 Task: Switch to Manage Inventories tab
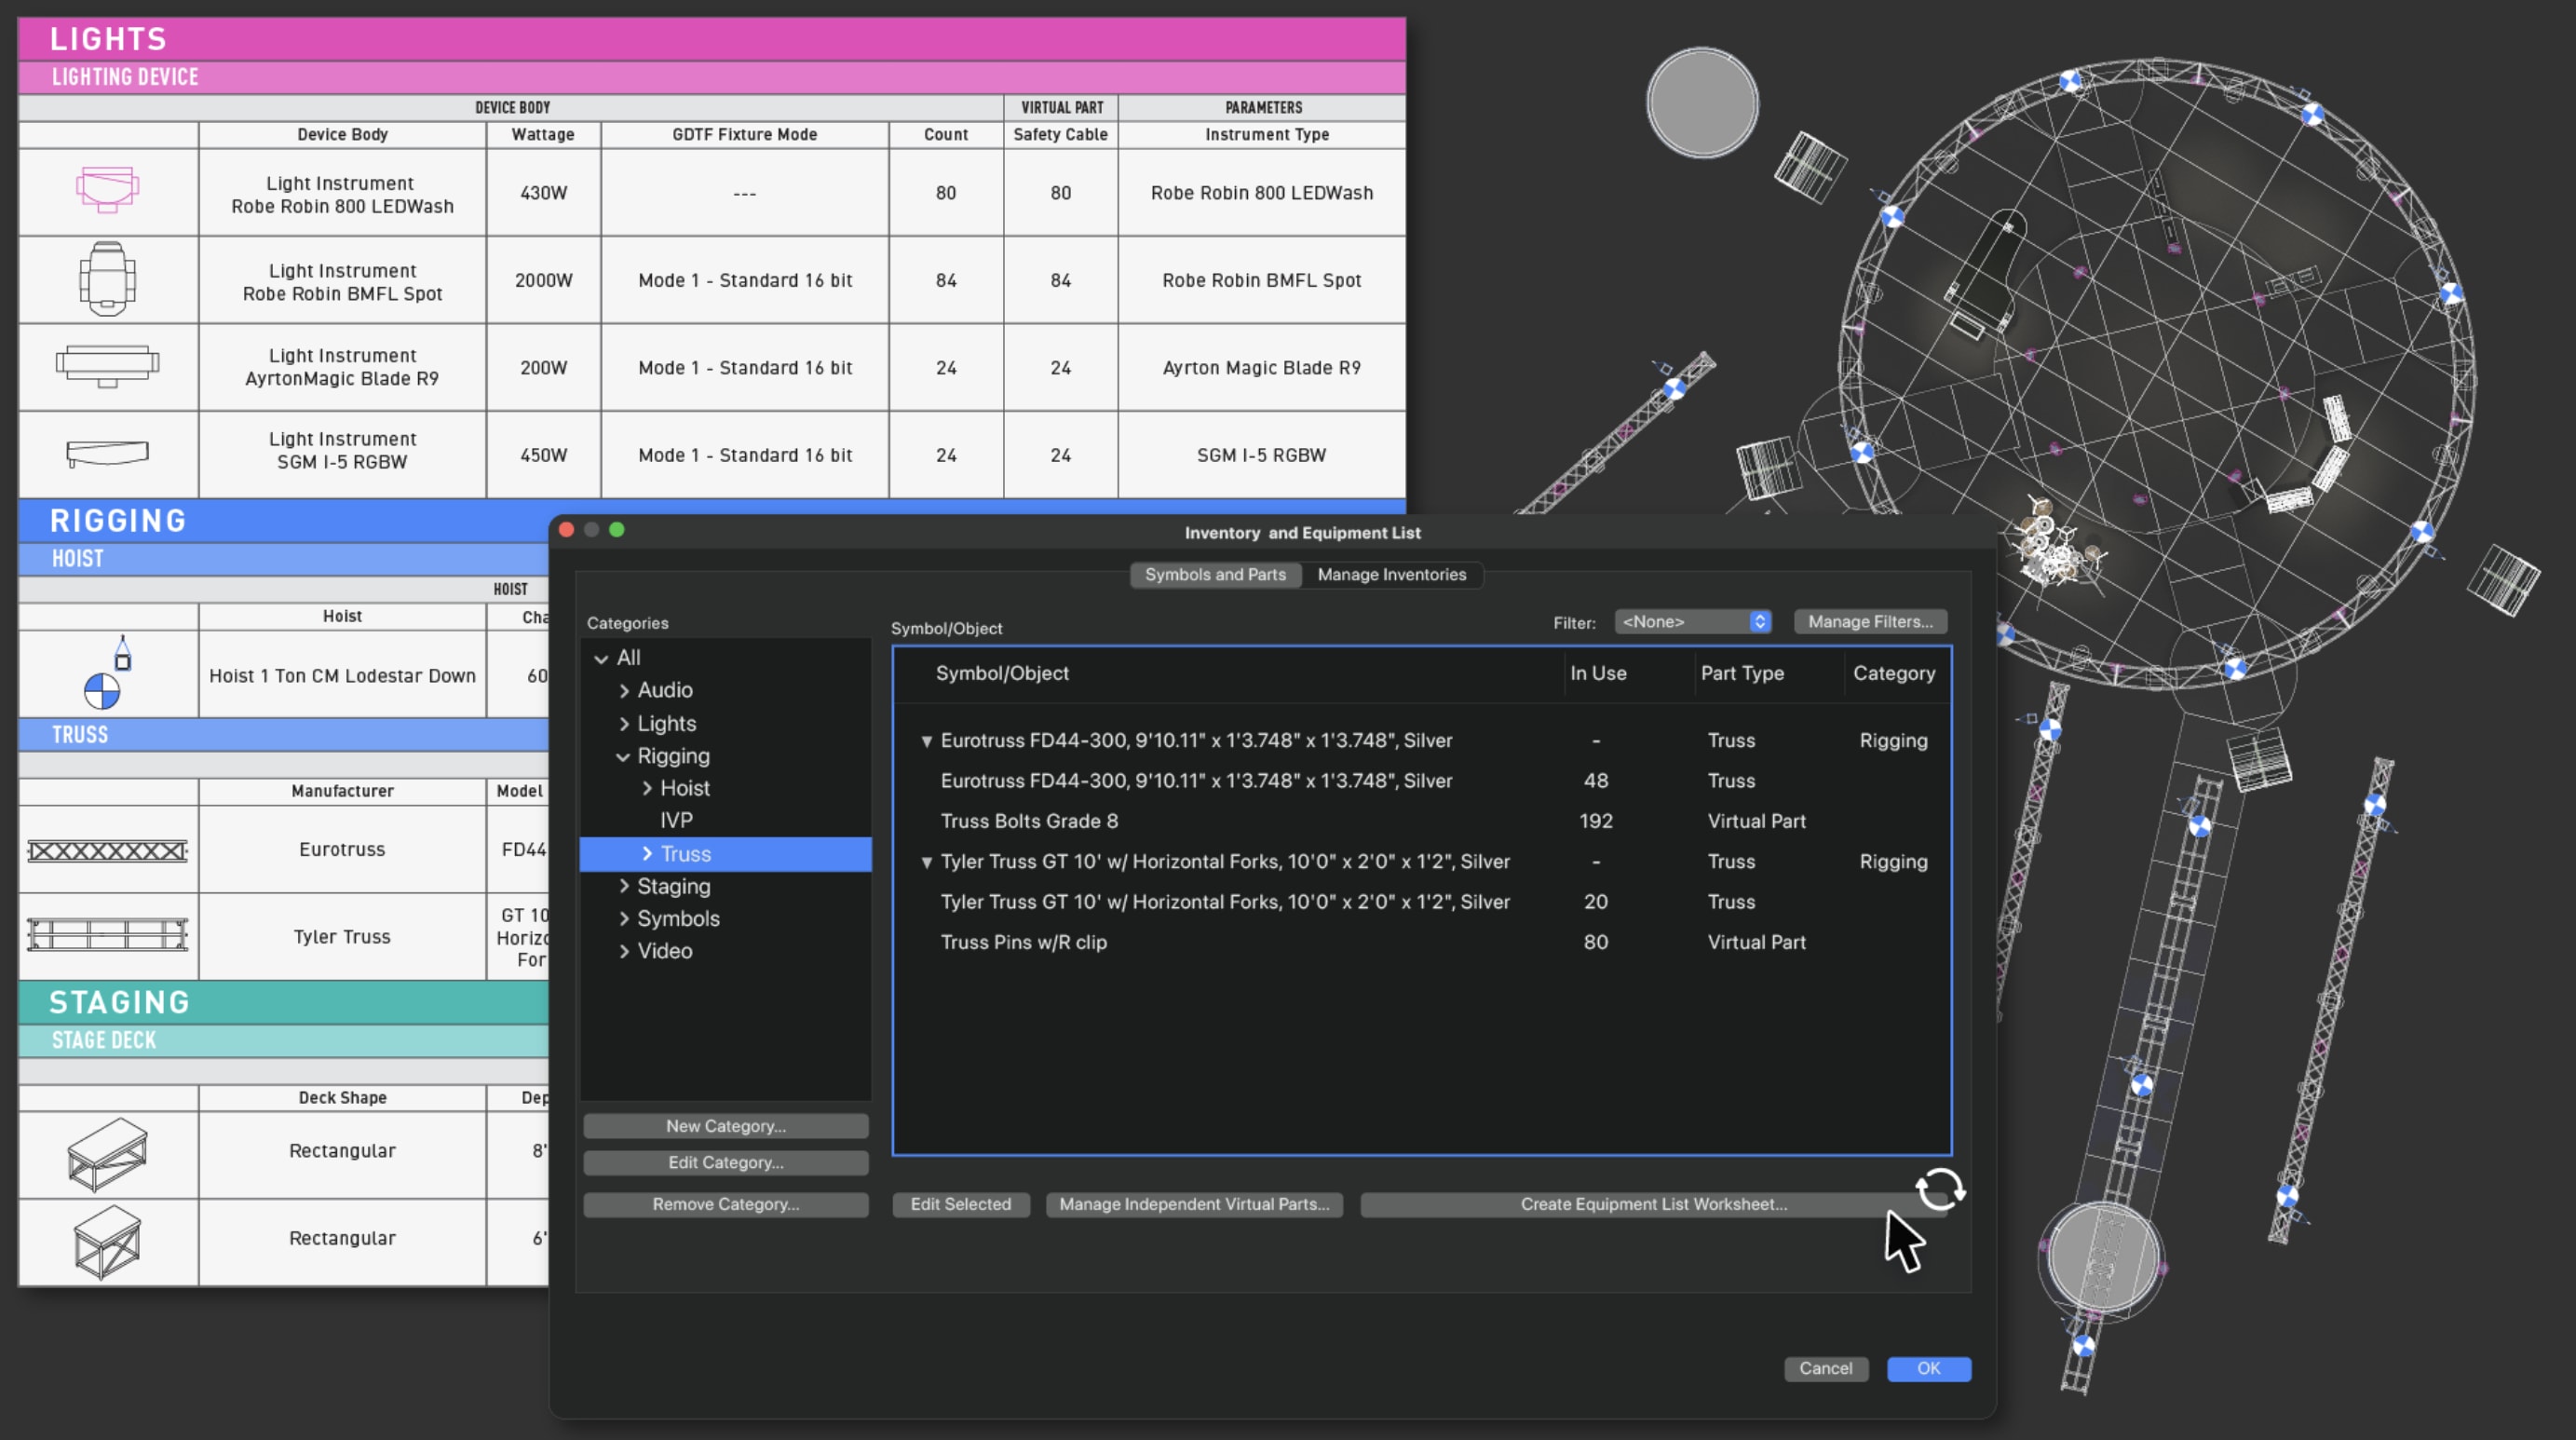[1391, 575]
